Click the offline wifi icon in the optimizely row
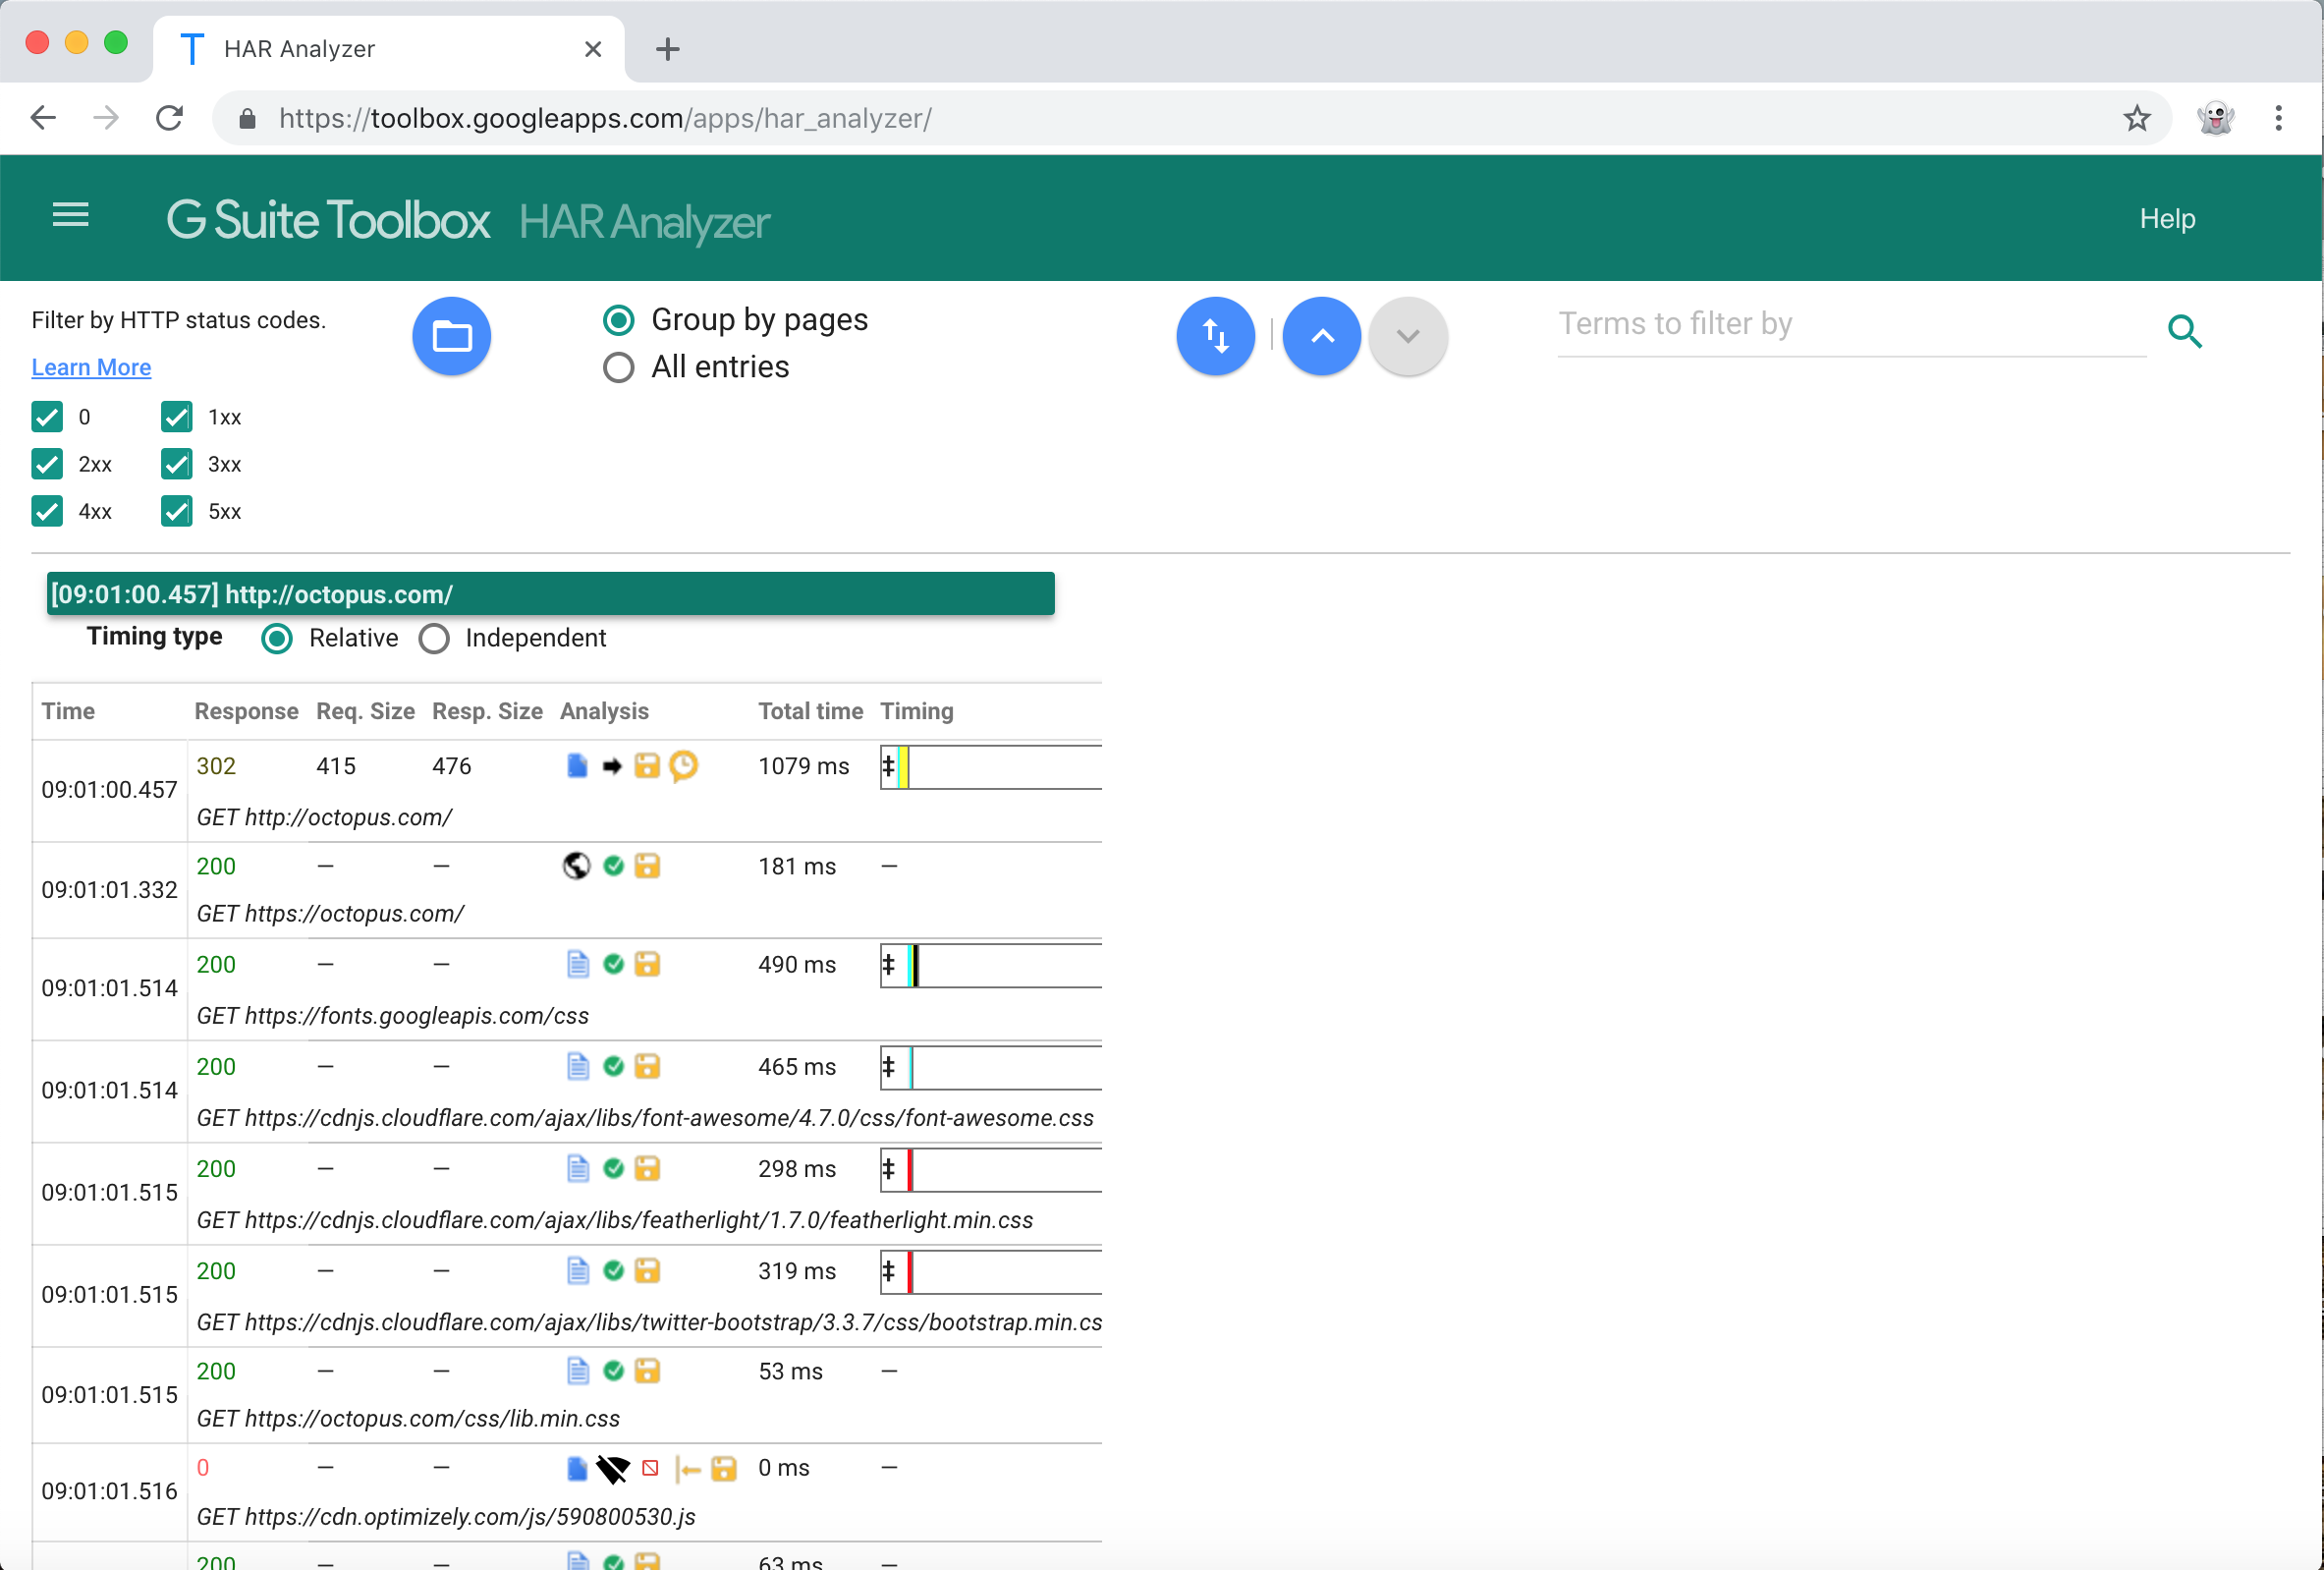The height and width of the screenshot is (1570, 2324). pyautogui.click(x=612, y=1468)
